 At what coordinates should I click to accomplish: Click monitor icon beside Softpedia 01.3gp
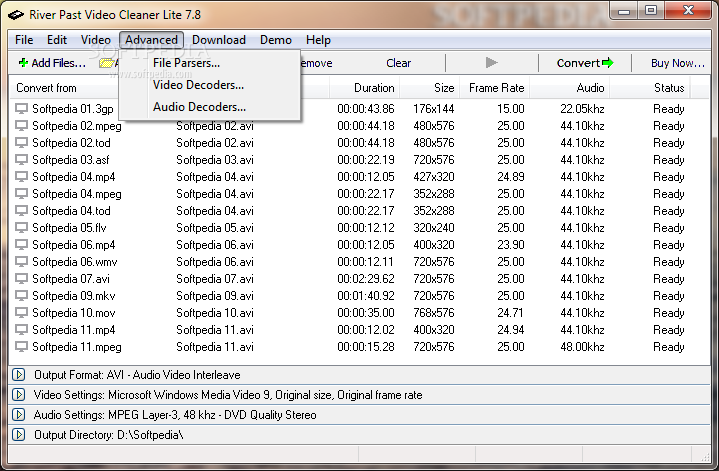21,109
